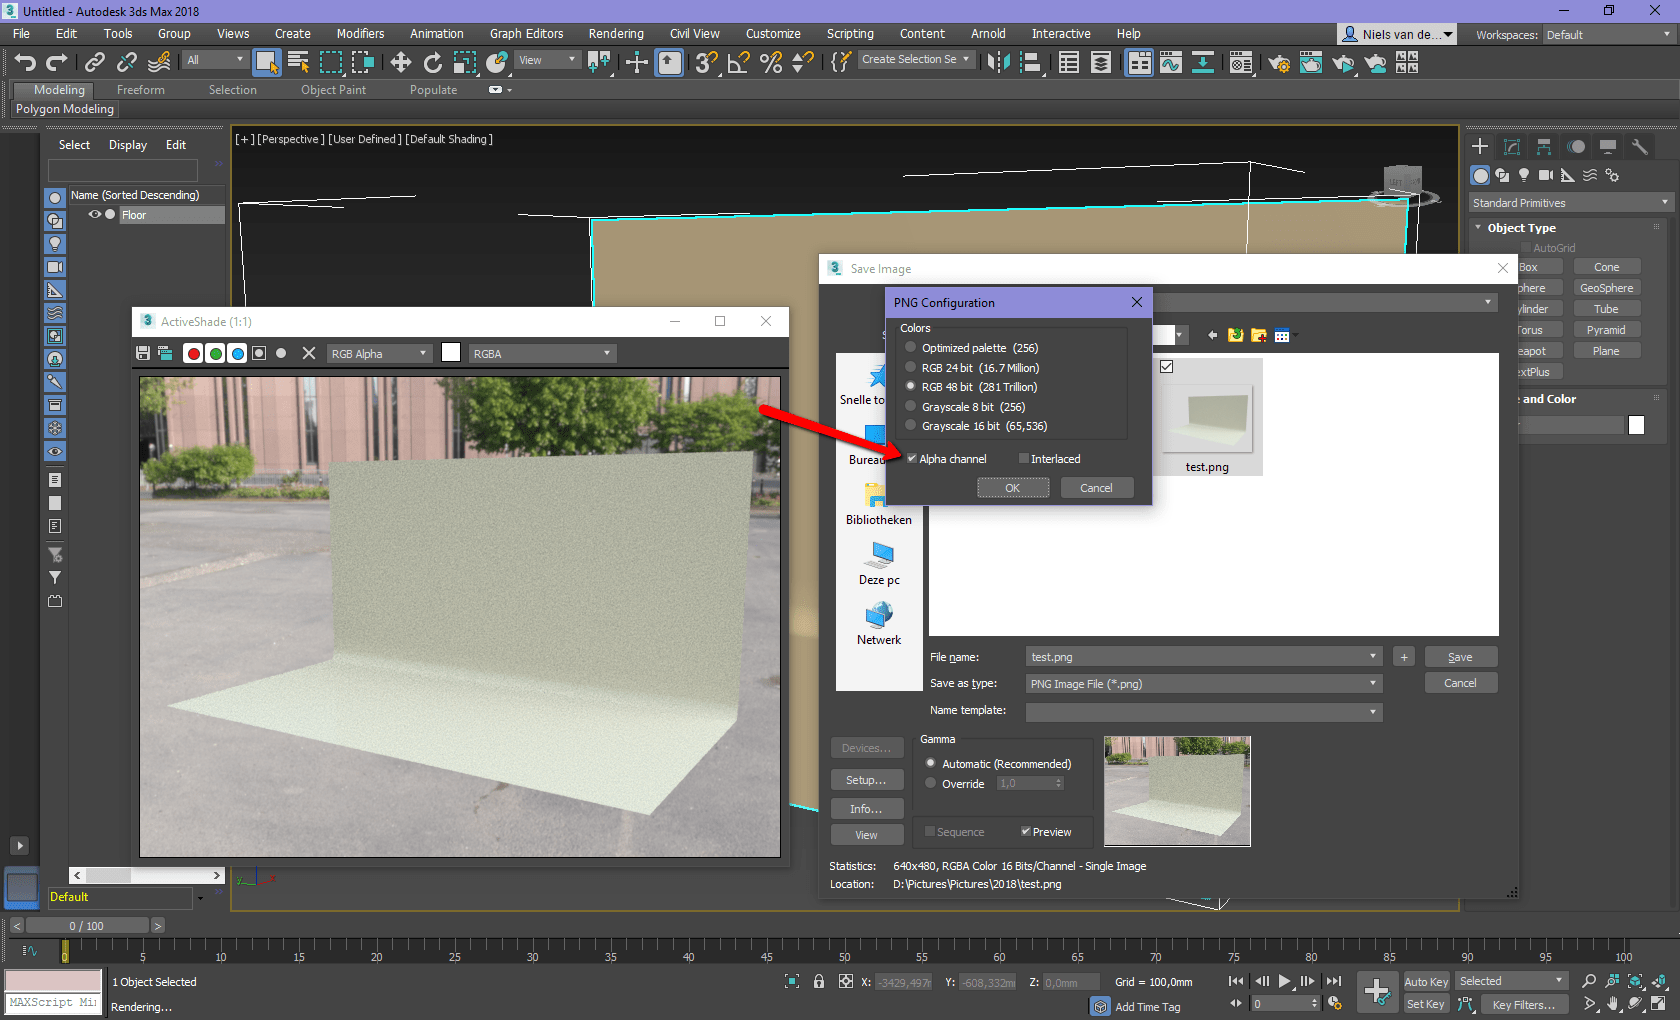1680x1020 pixels.
Task: Toggle the red channel in ActiveShade
Action: click(193, 352)
